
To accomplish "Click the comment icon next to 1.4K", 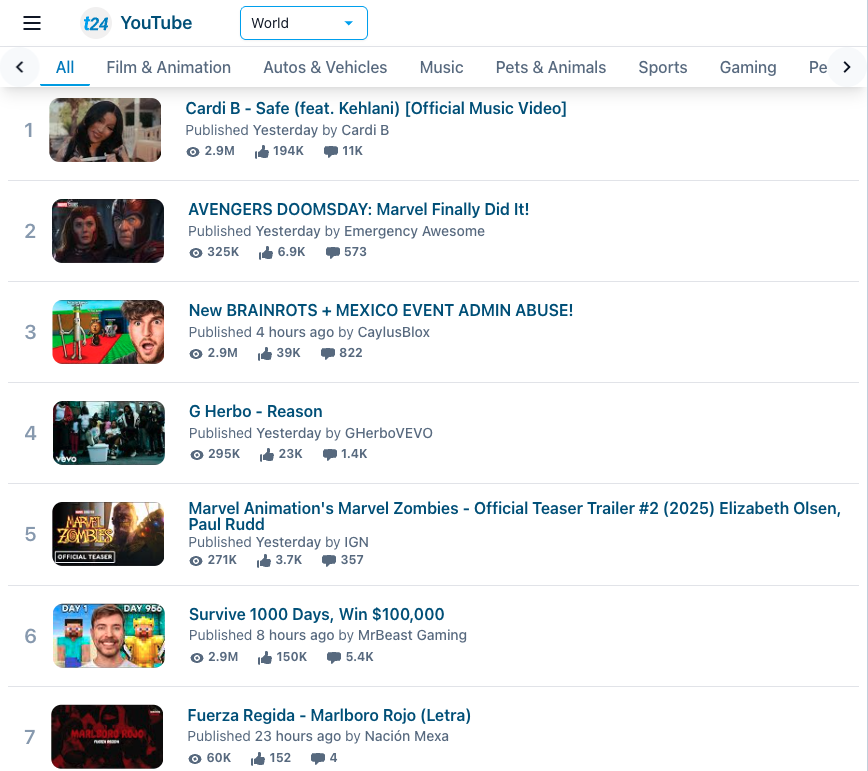I will pos(330,455).
